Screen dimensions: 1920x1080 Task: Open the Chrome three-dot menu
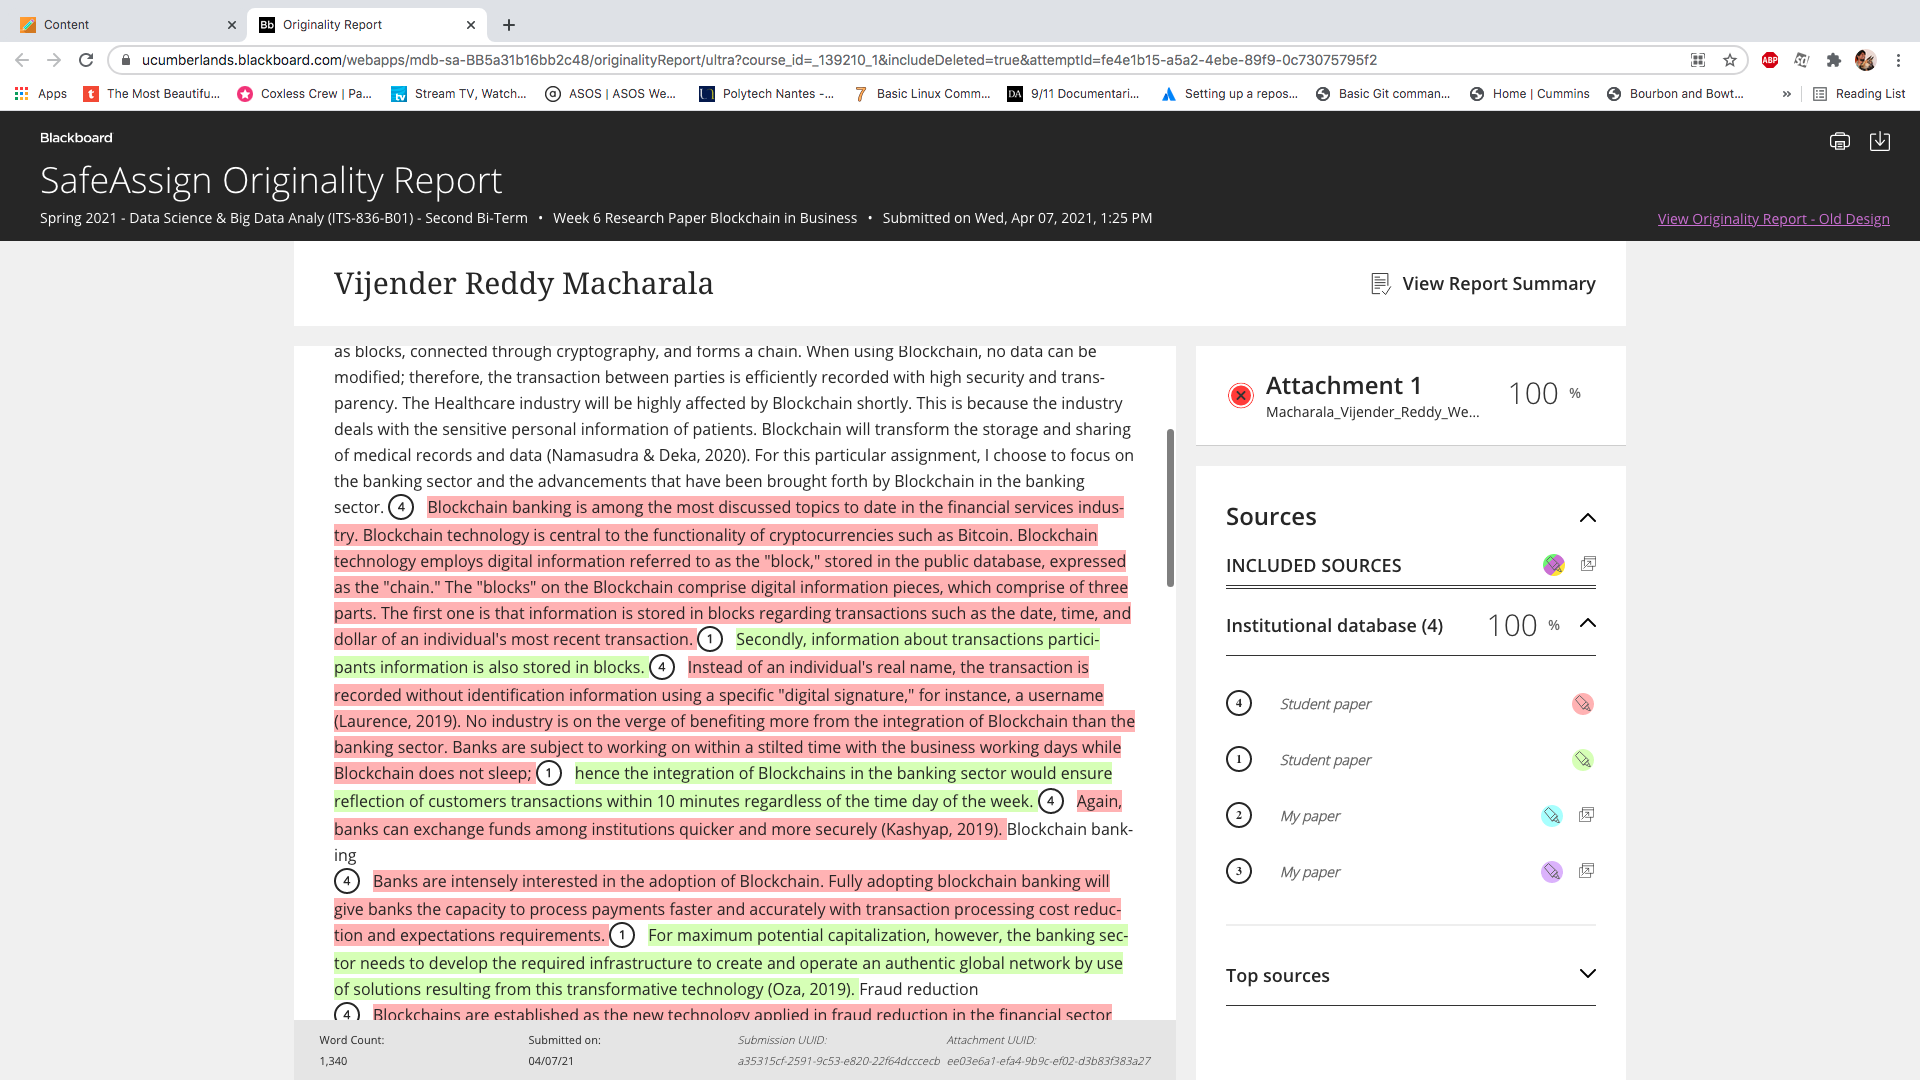[1898, 60]
